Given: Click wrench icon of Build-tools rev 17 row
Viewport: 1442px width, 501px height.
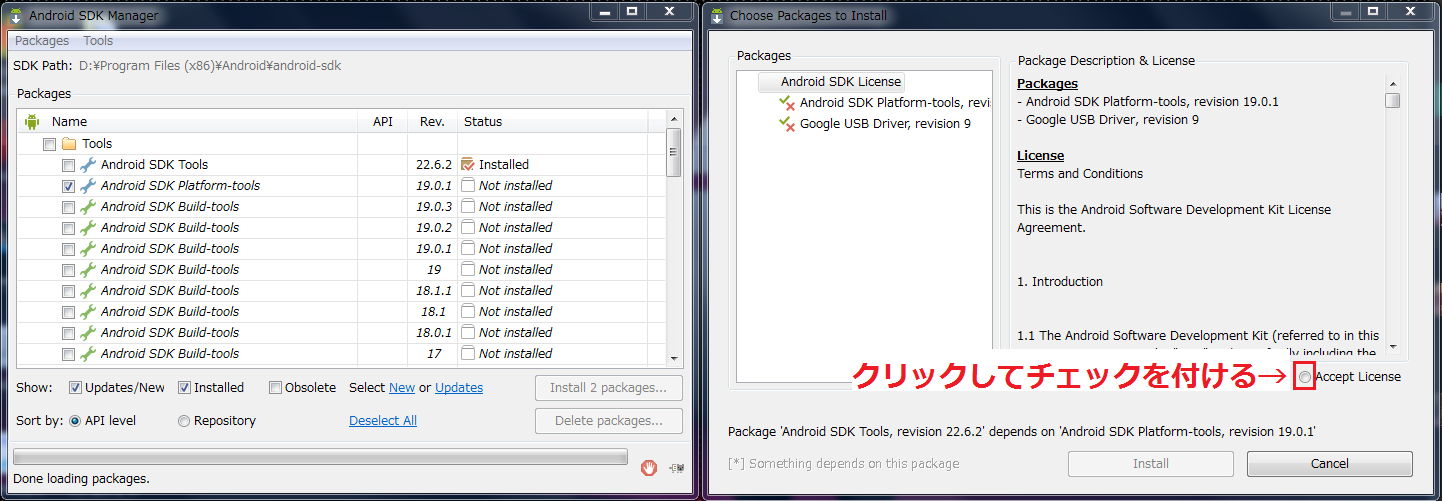Looking at the screenshot, I should coord(88,354).
